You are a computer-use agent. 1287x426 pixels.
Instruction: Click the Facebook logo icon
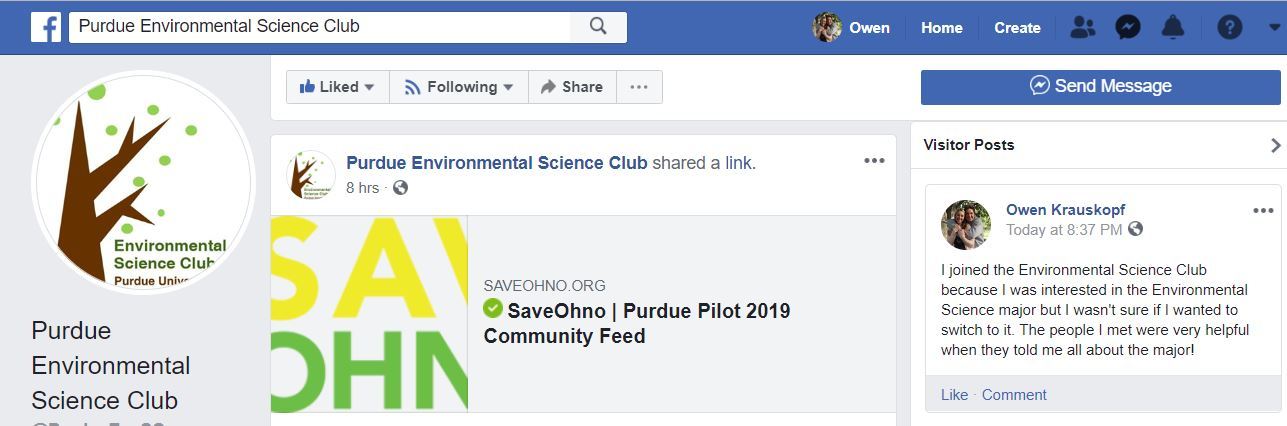46,27
